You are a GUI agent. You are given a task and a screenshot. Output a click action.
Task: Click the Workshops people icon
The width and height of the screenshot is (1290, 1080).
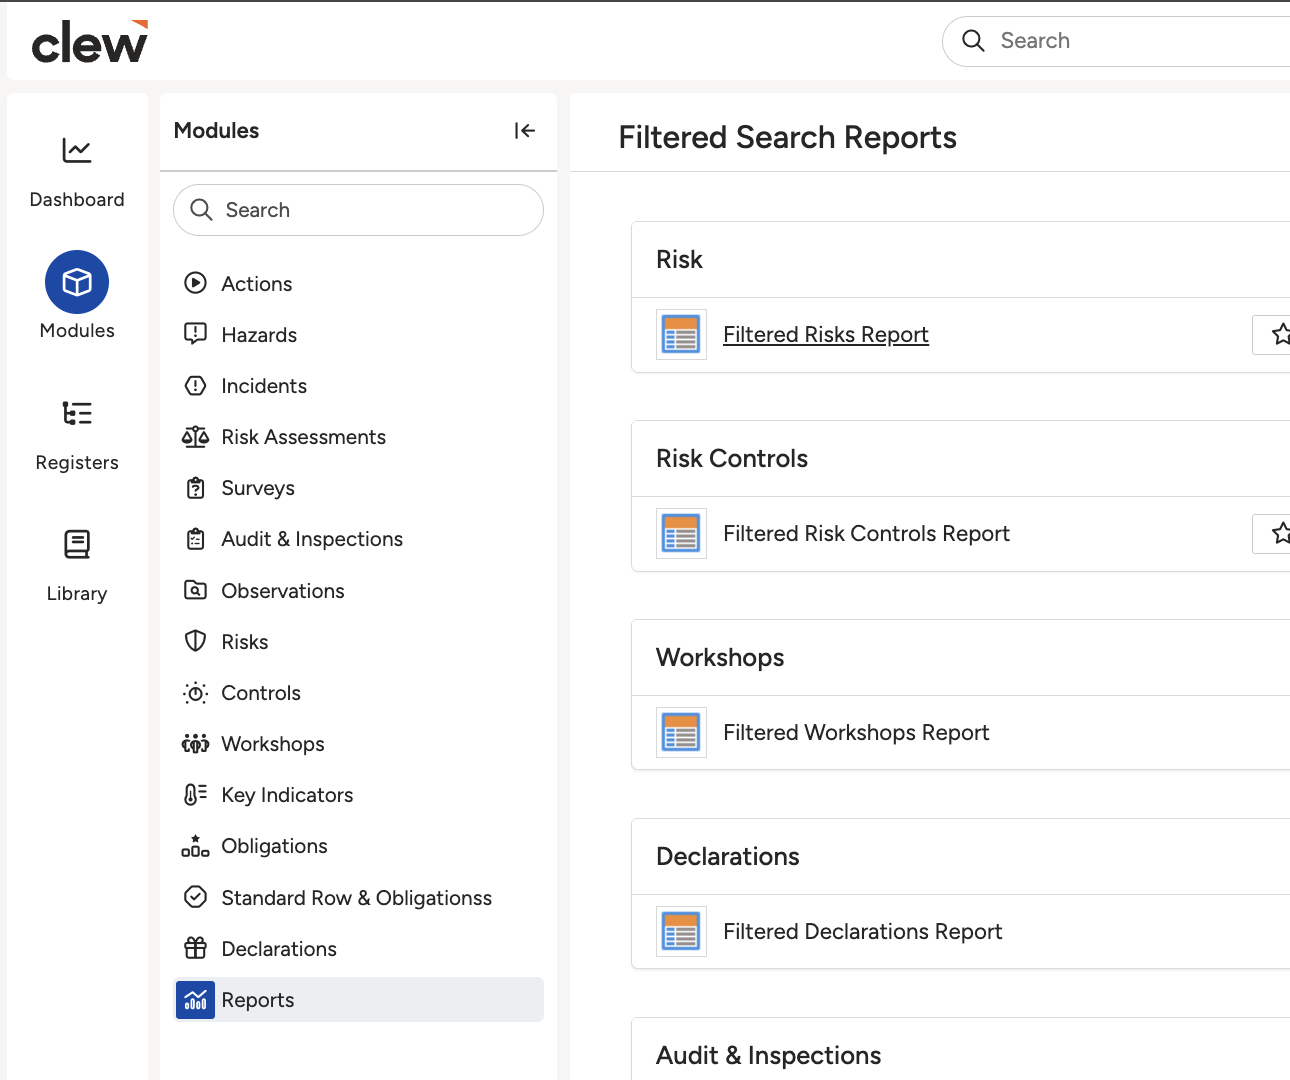click(196, 744)
